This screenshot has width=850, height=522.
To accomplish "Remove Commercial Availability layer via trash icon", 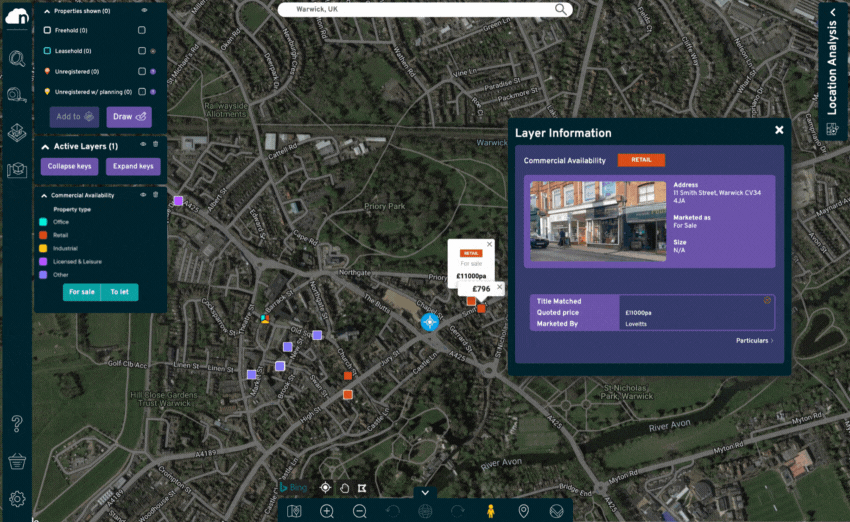I will tap(156, 195).
